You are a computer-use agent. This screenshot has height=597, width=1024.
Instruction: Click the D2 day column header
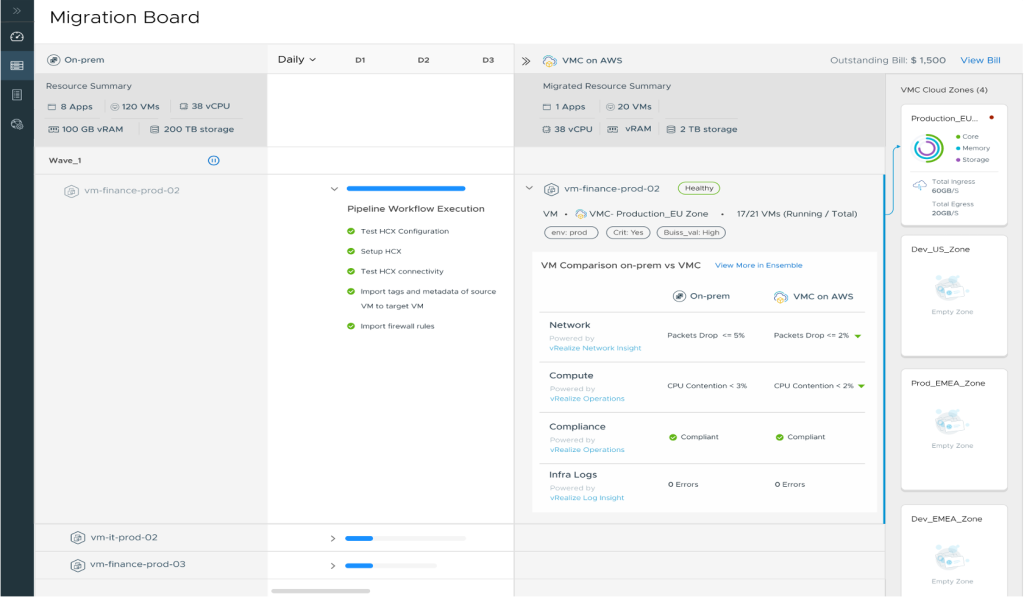click(x=423, y=60)
